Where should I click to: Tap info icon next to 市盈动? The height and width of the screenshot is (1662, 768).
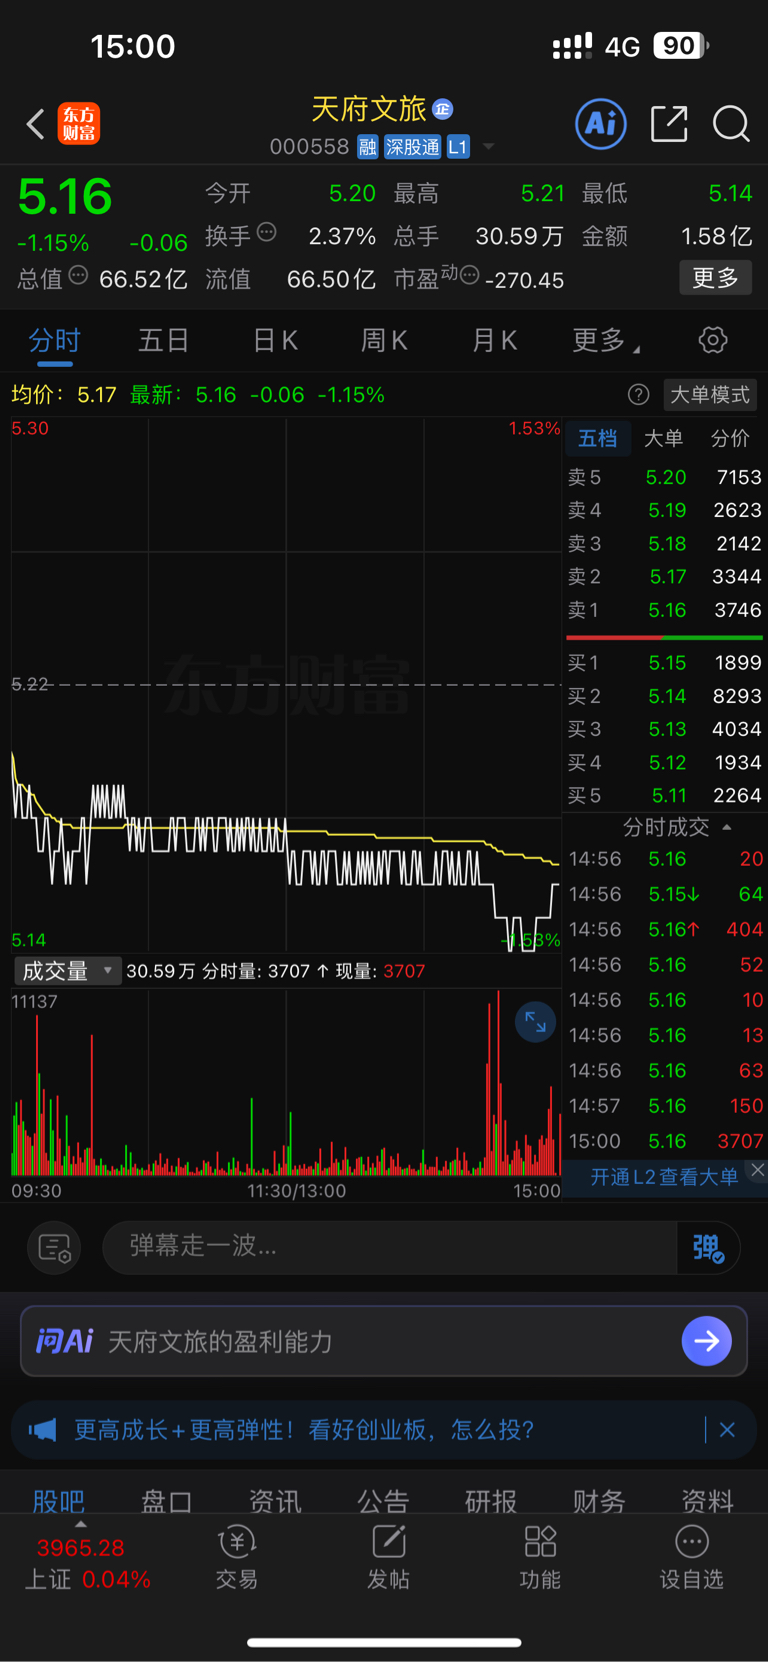pyautogui.click(x=469, y=275)
